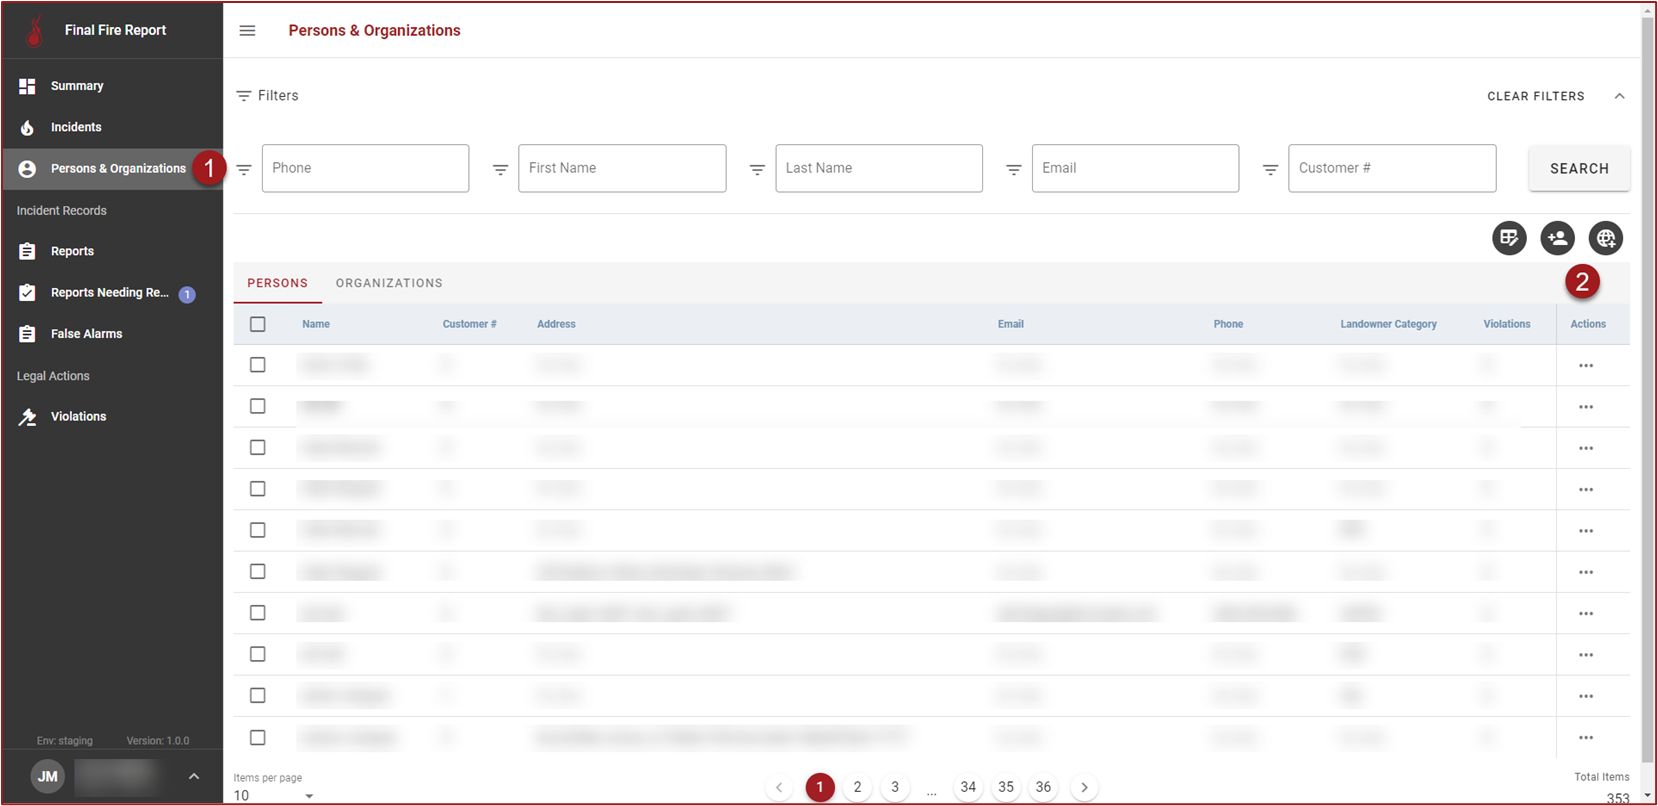Click the notes list icon button

1509,238
